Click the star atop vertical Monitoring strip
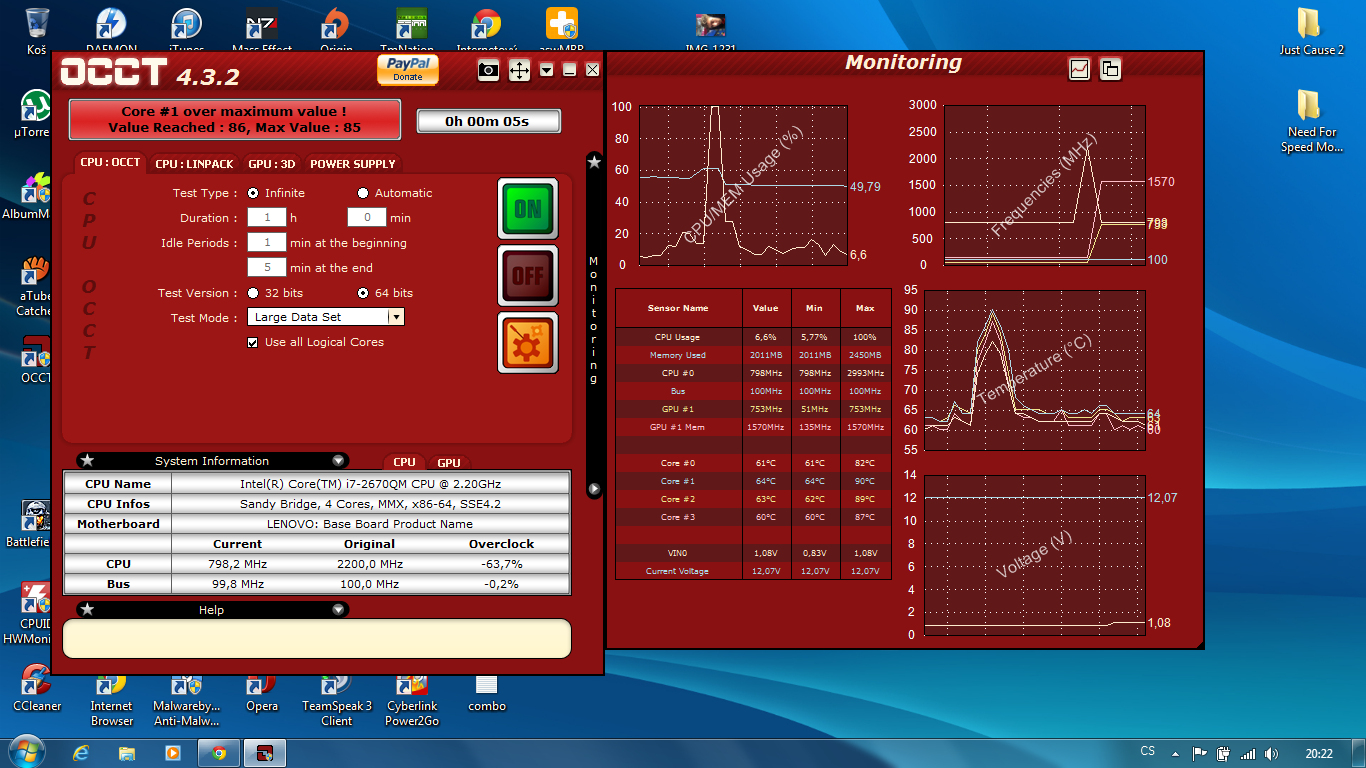Image resolution: width=1366 pixels, height=768 pixels. click(x=594, y=161)
